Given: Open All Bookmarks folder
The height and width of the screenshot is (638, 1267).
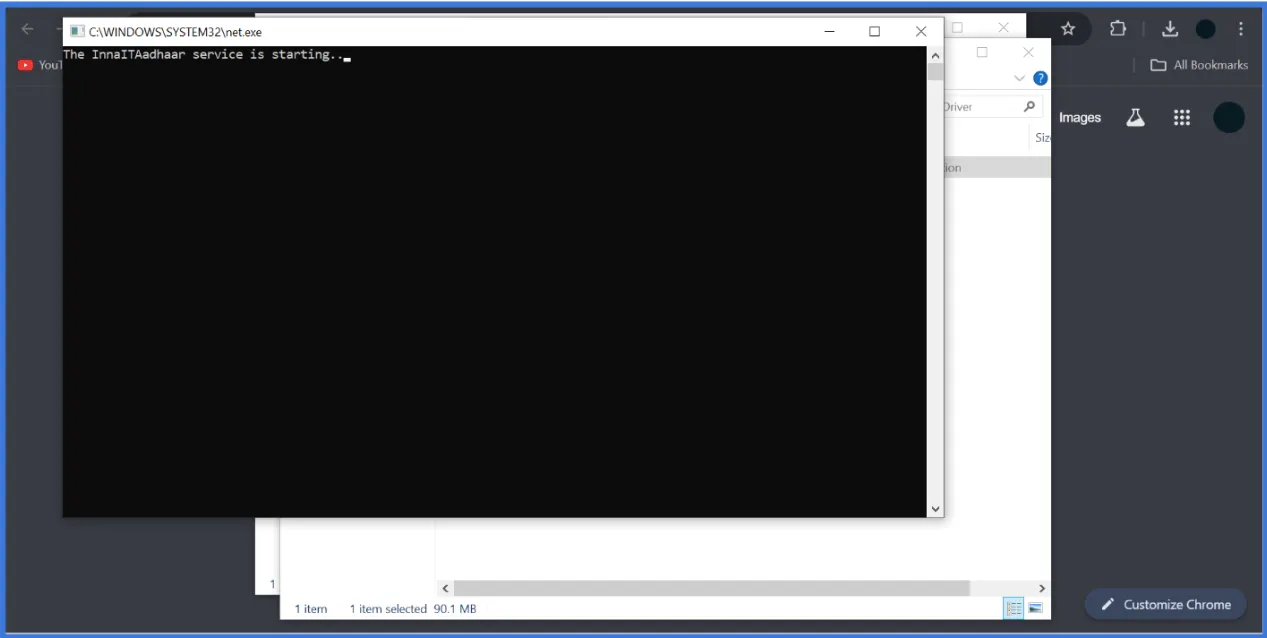Looking at the screenshot, I should [x=1199, y=65].
